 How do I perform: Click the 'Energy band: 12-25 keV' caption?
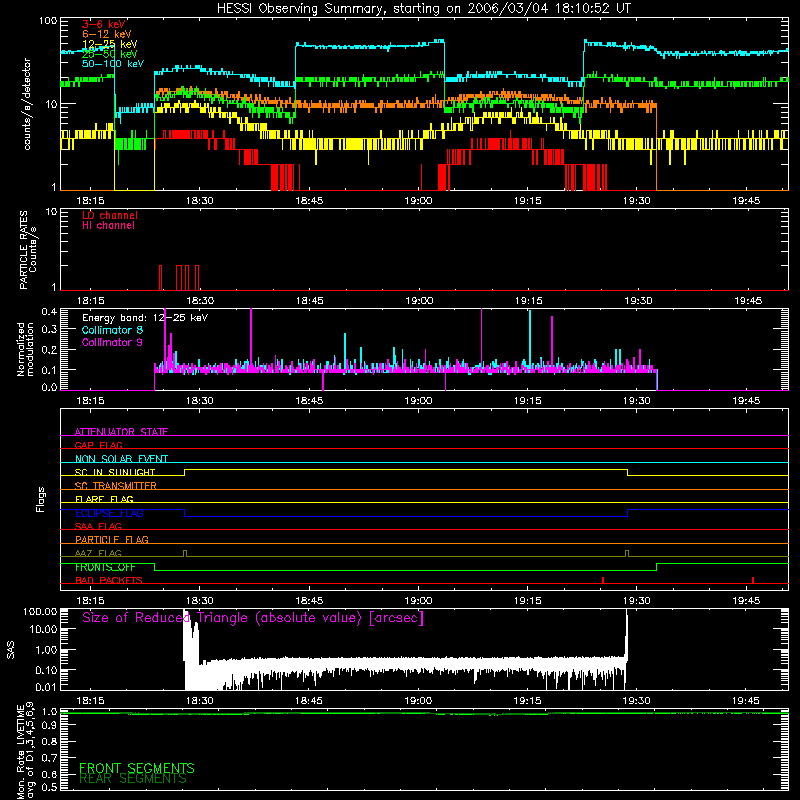(145, 318)
